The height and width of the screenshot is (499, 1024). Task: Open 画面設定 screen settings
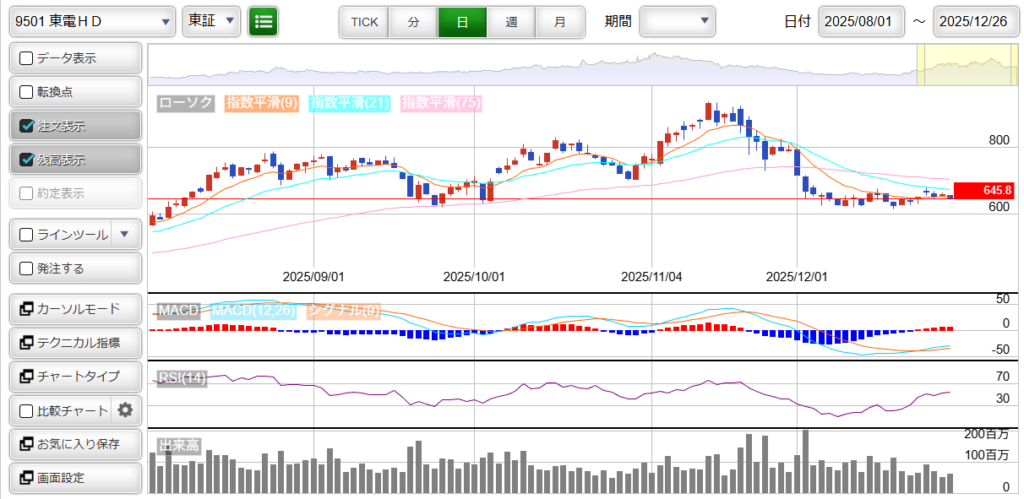(74, 477)
